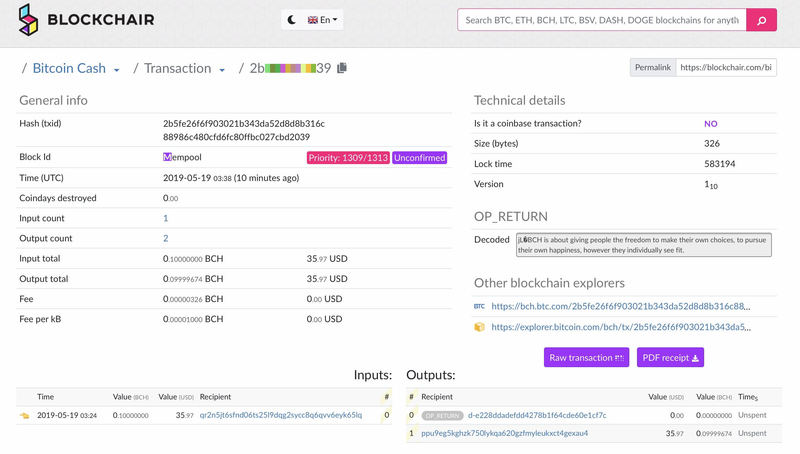Click the colored hash strip in the breadcrumb
This screenshot has width=800, height=454.
pyautogui.click(x=290, y=68)
